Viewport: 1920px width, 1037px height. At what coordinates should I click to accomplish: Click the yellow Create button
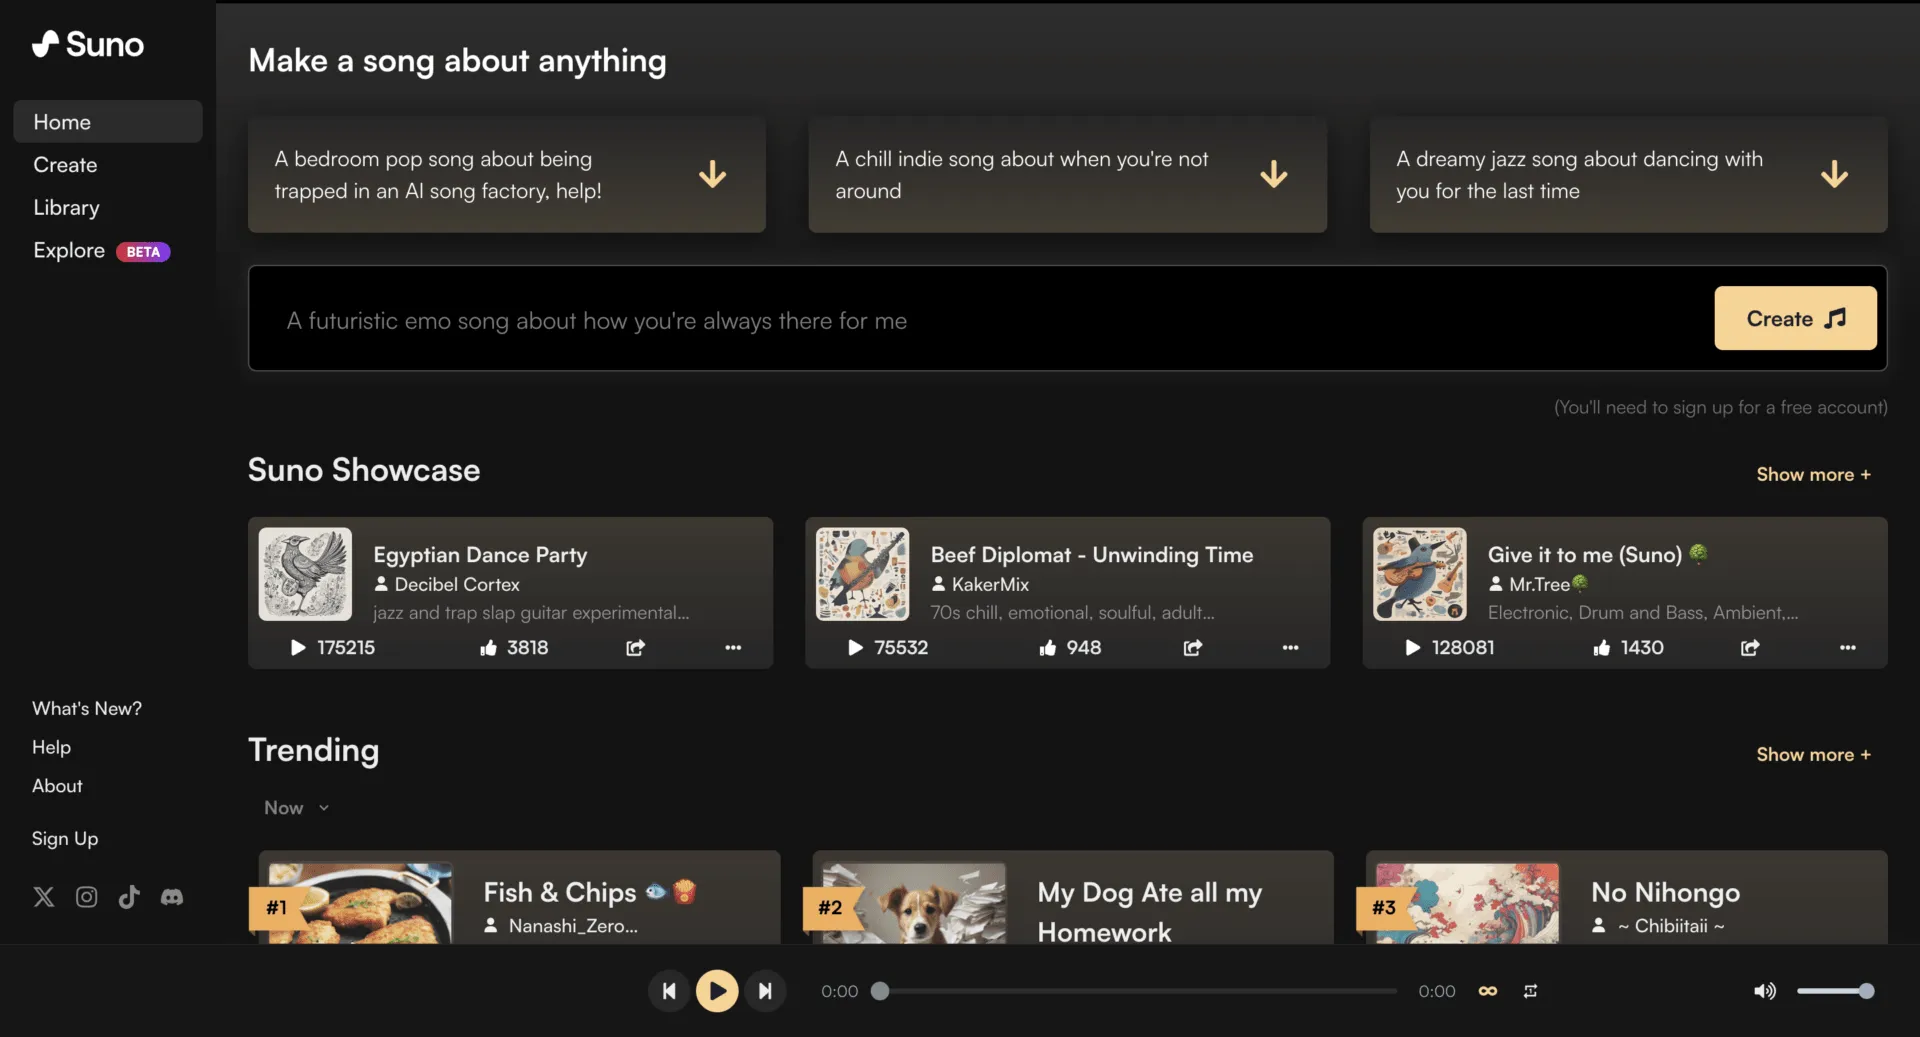(x=1795, y=318)
